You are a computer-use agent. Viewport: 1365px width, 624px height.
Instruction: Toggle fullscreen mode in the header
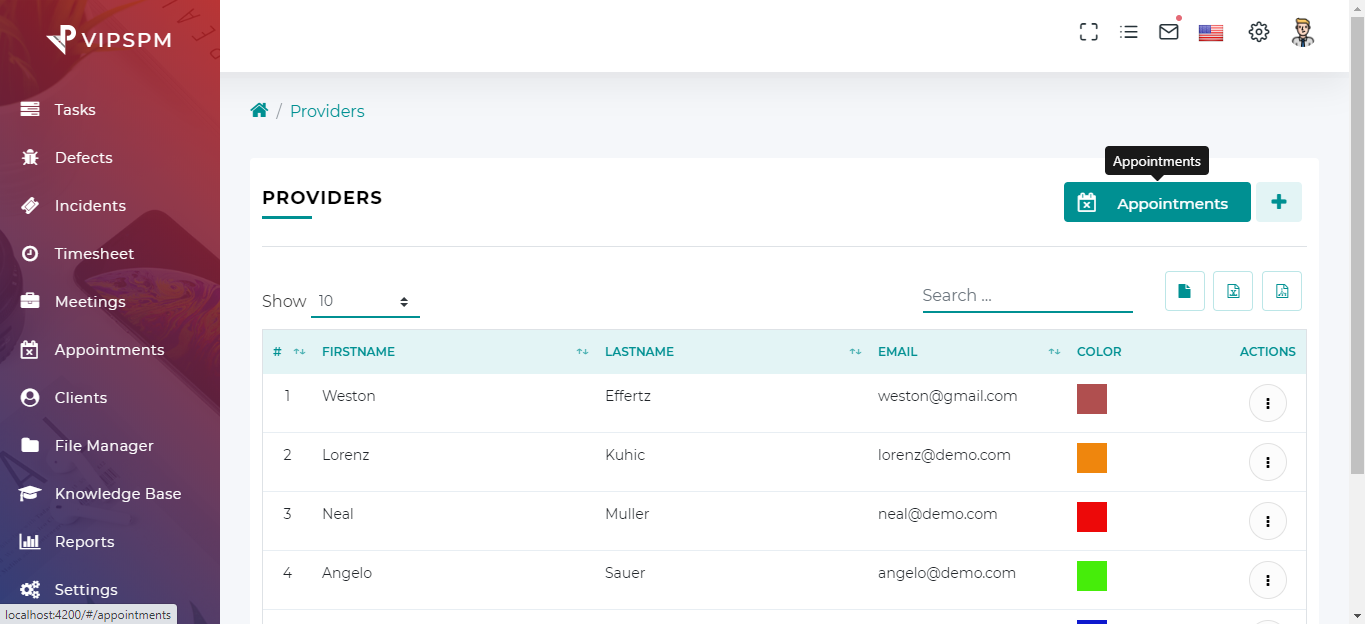pos(1088,31)
